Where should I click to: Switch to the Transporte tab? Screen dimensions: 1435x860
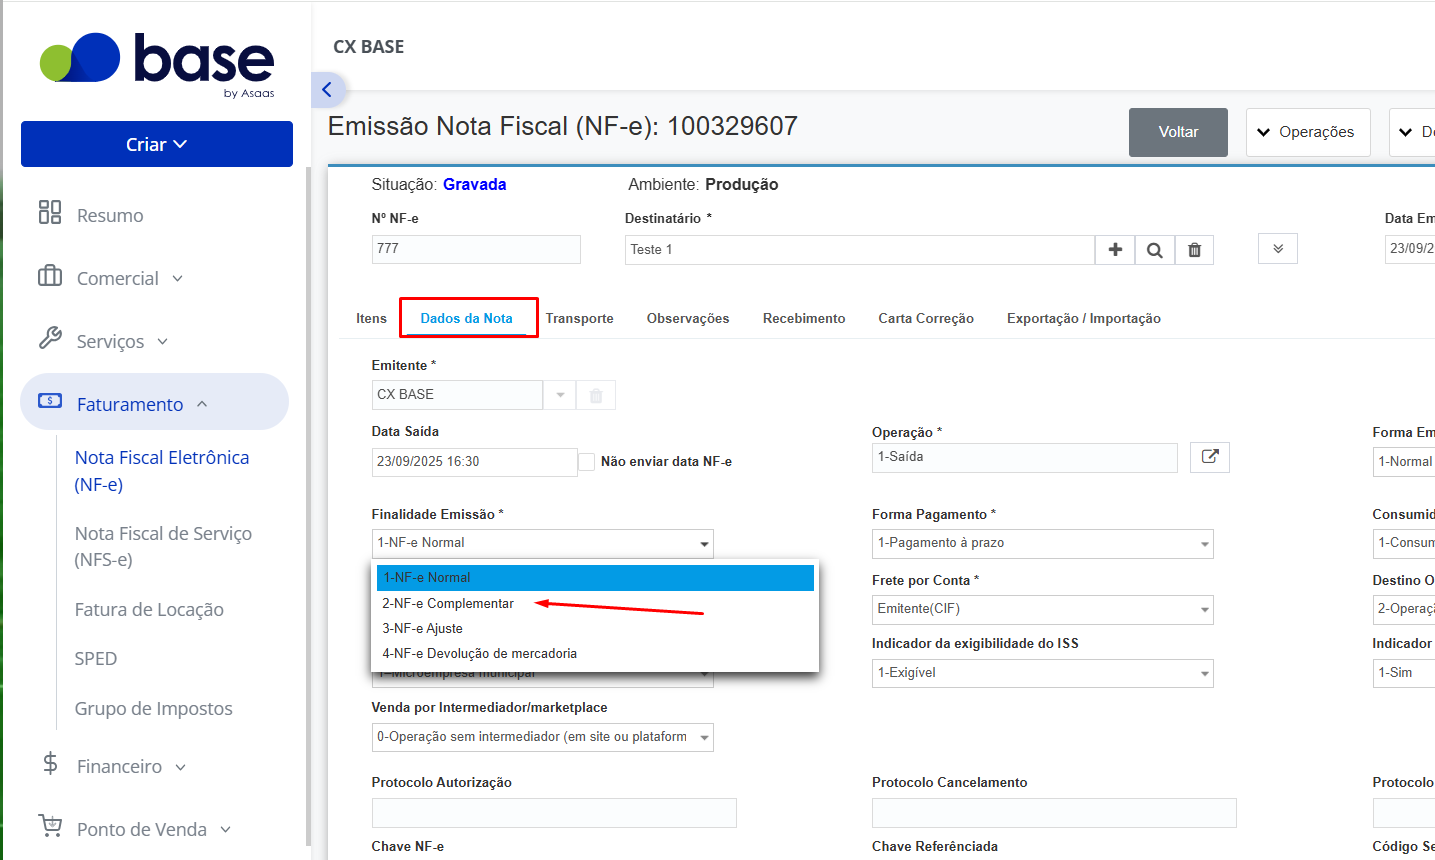pyautogui.click(x=580, y=319)
